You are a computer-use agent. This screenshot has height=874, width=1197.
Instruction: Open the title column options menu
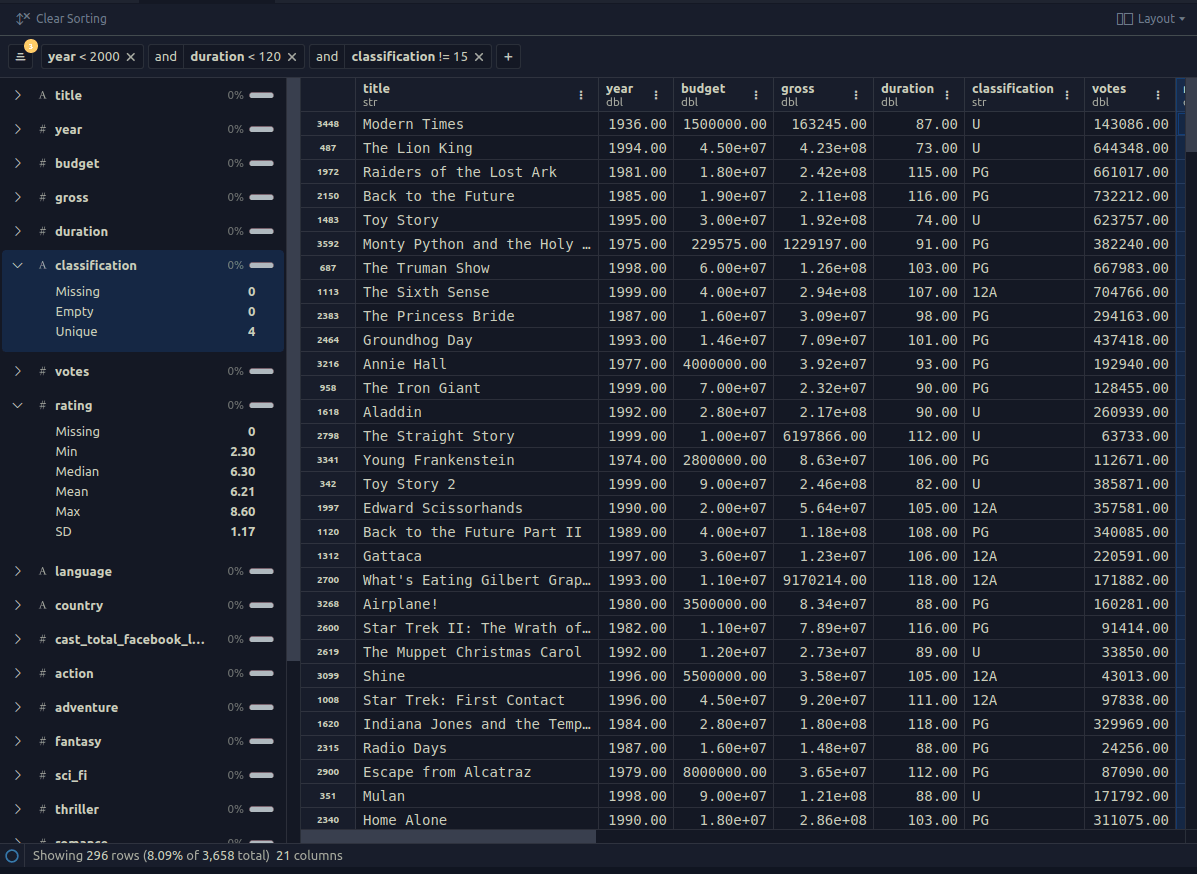coord(581,95)
